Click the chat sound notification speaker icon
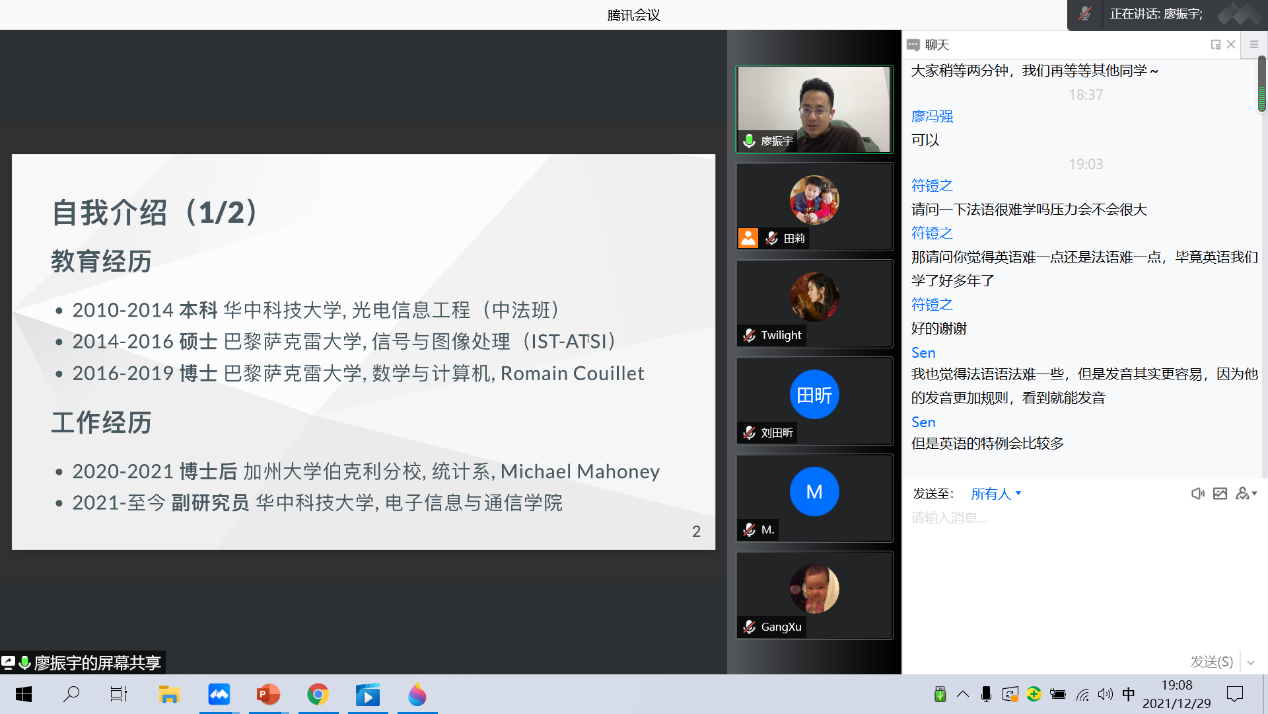 (x=1197, y=494)
